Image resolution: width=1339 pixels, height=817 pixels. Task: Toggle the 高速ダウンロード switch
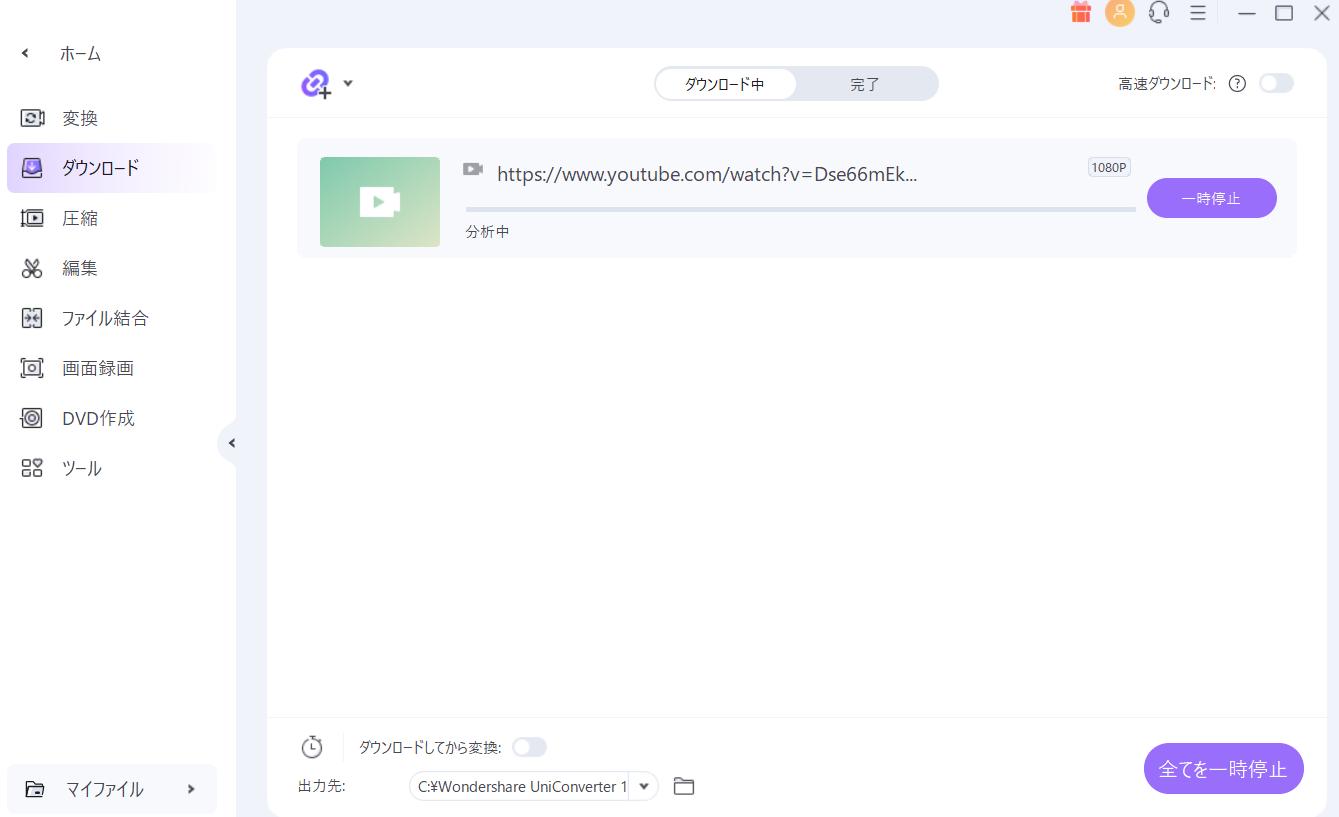1276,83
